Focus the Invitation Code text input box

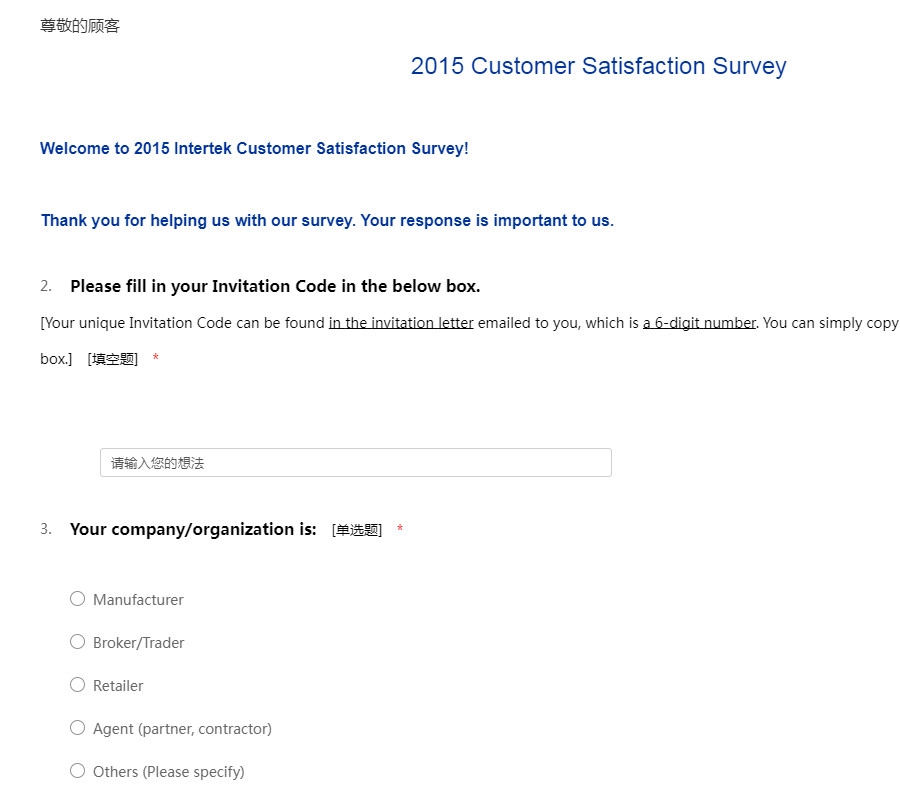(x=355, y=463)
